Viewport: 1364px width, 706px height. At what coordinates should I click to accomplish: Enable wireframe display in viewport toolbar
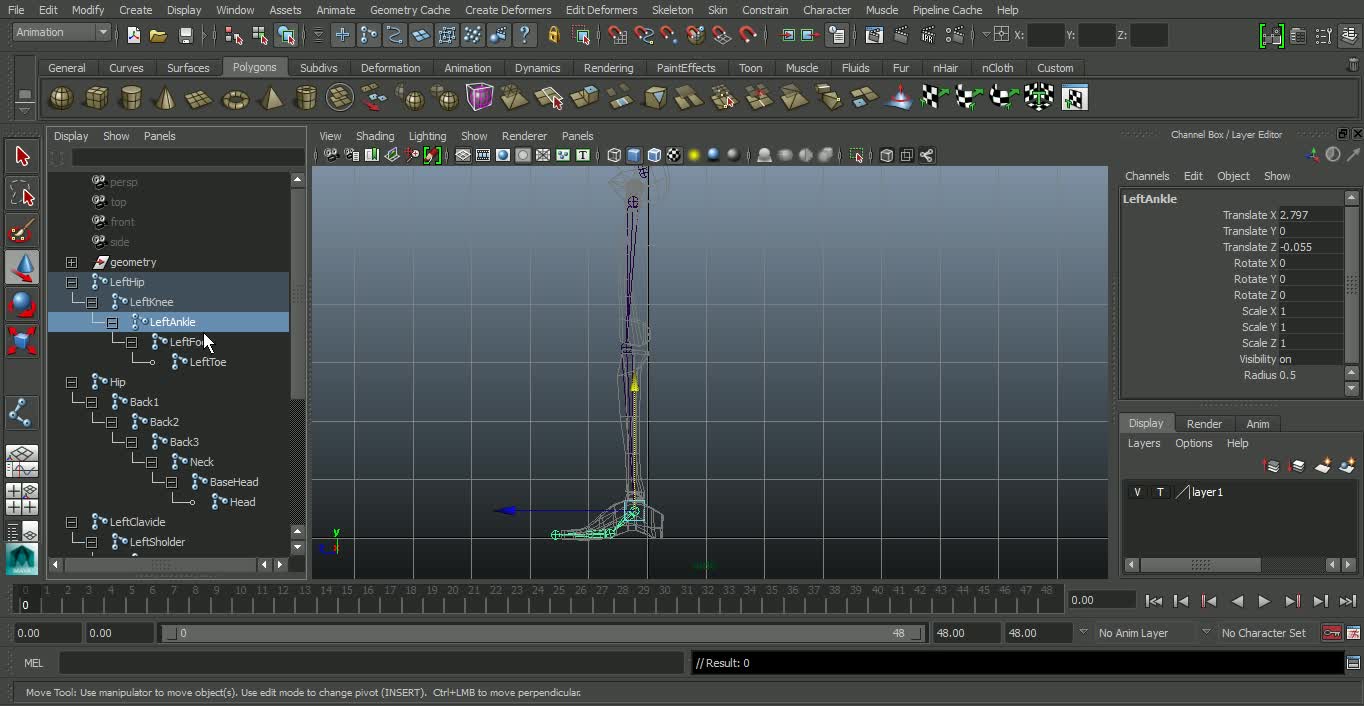coord(614,155)
